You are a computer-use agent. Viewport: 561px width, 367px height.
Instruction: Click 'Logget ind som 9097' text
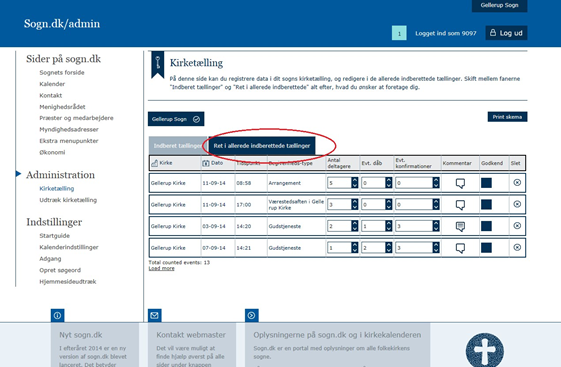click(445, 33)
